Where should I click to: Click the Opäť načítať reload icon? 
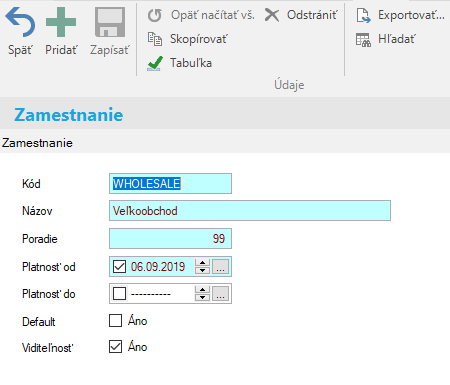(x=155, y=15)
